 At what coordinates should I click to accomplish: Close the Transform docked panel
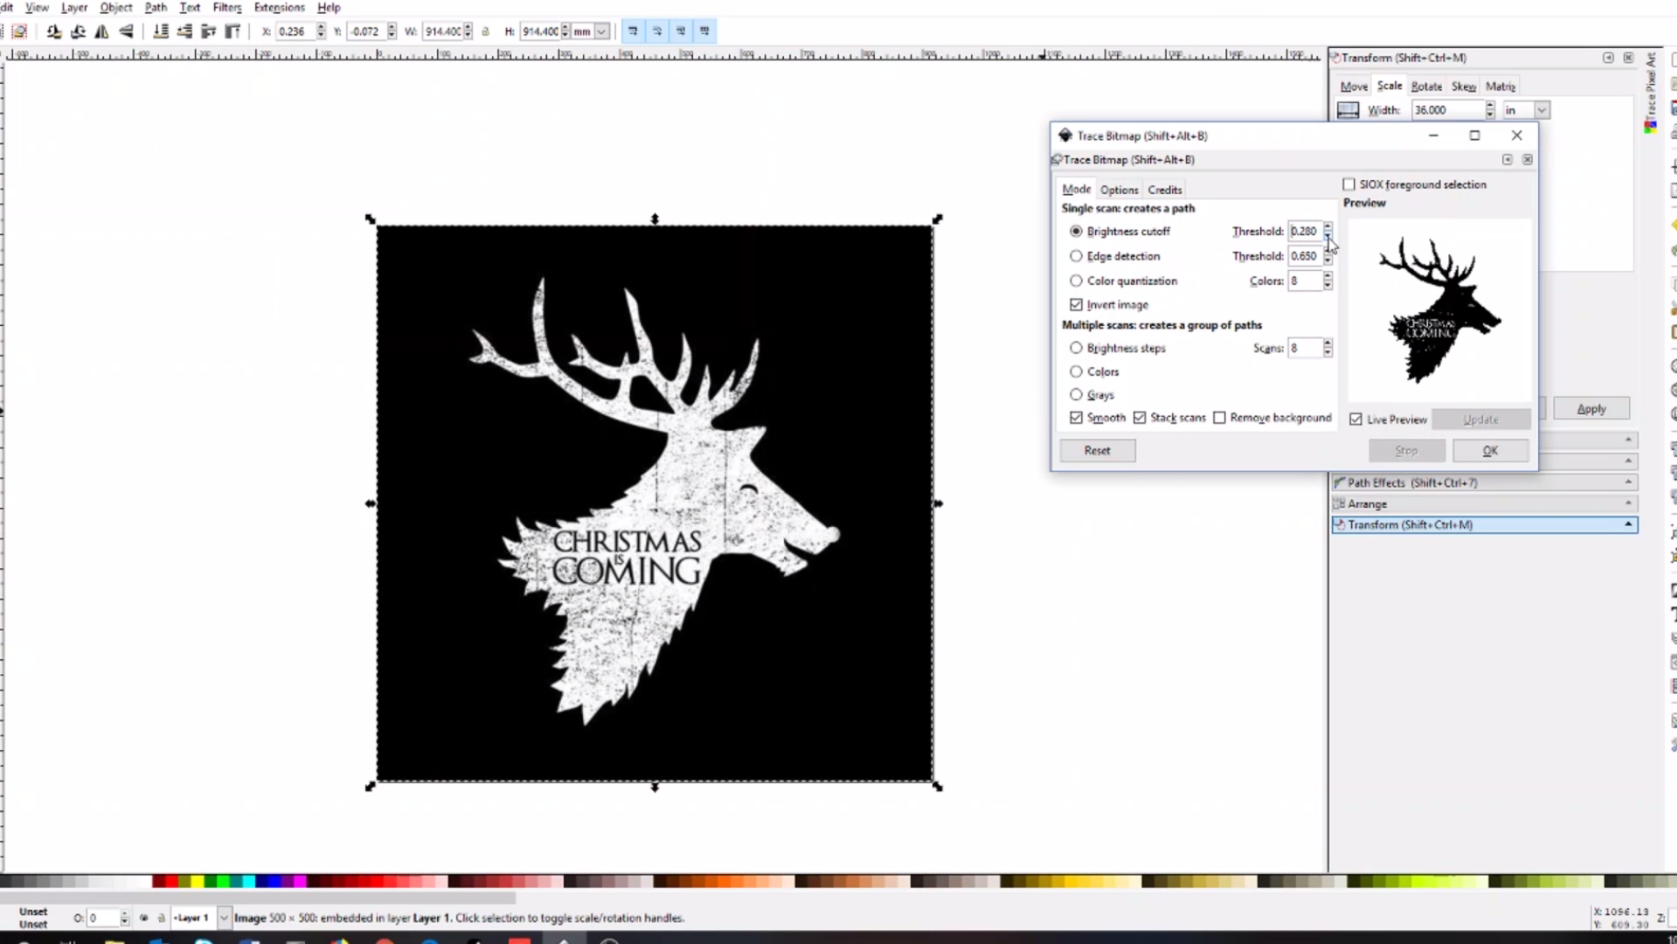(1628, 58)
